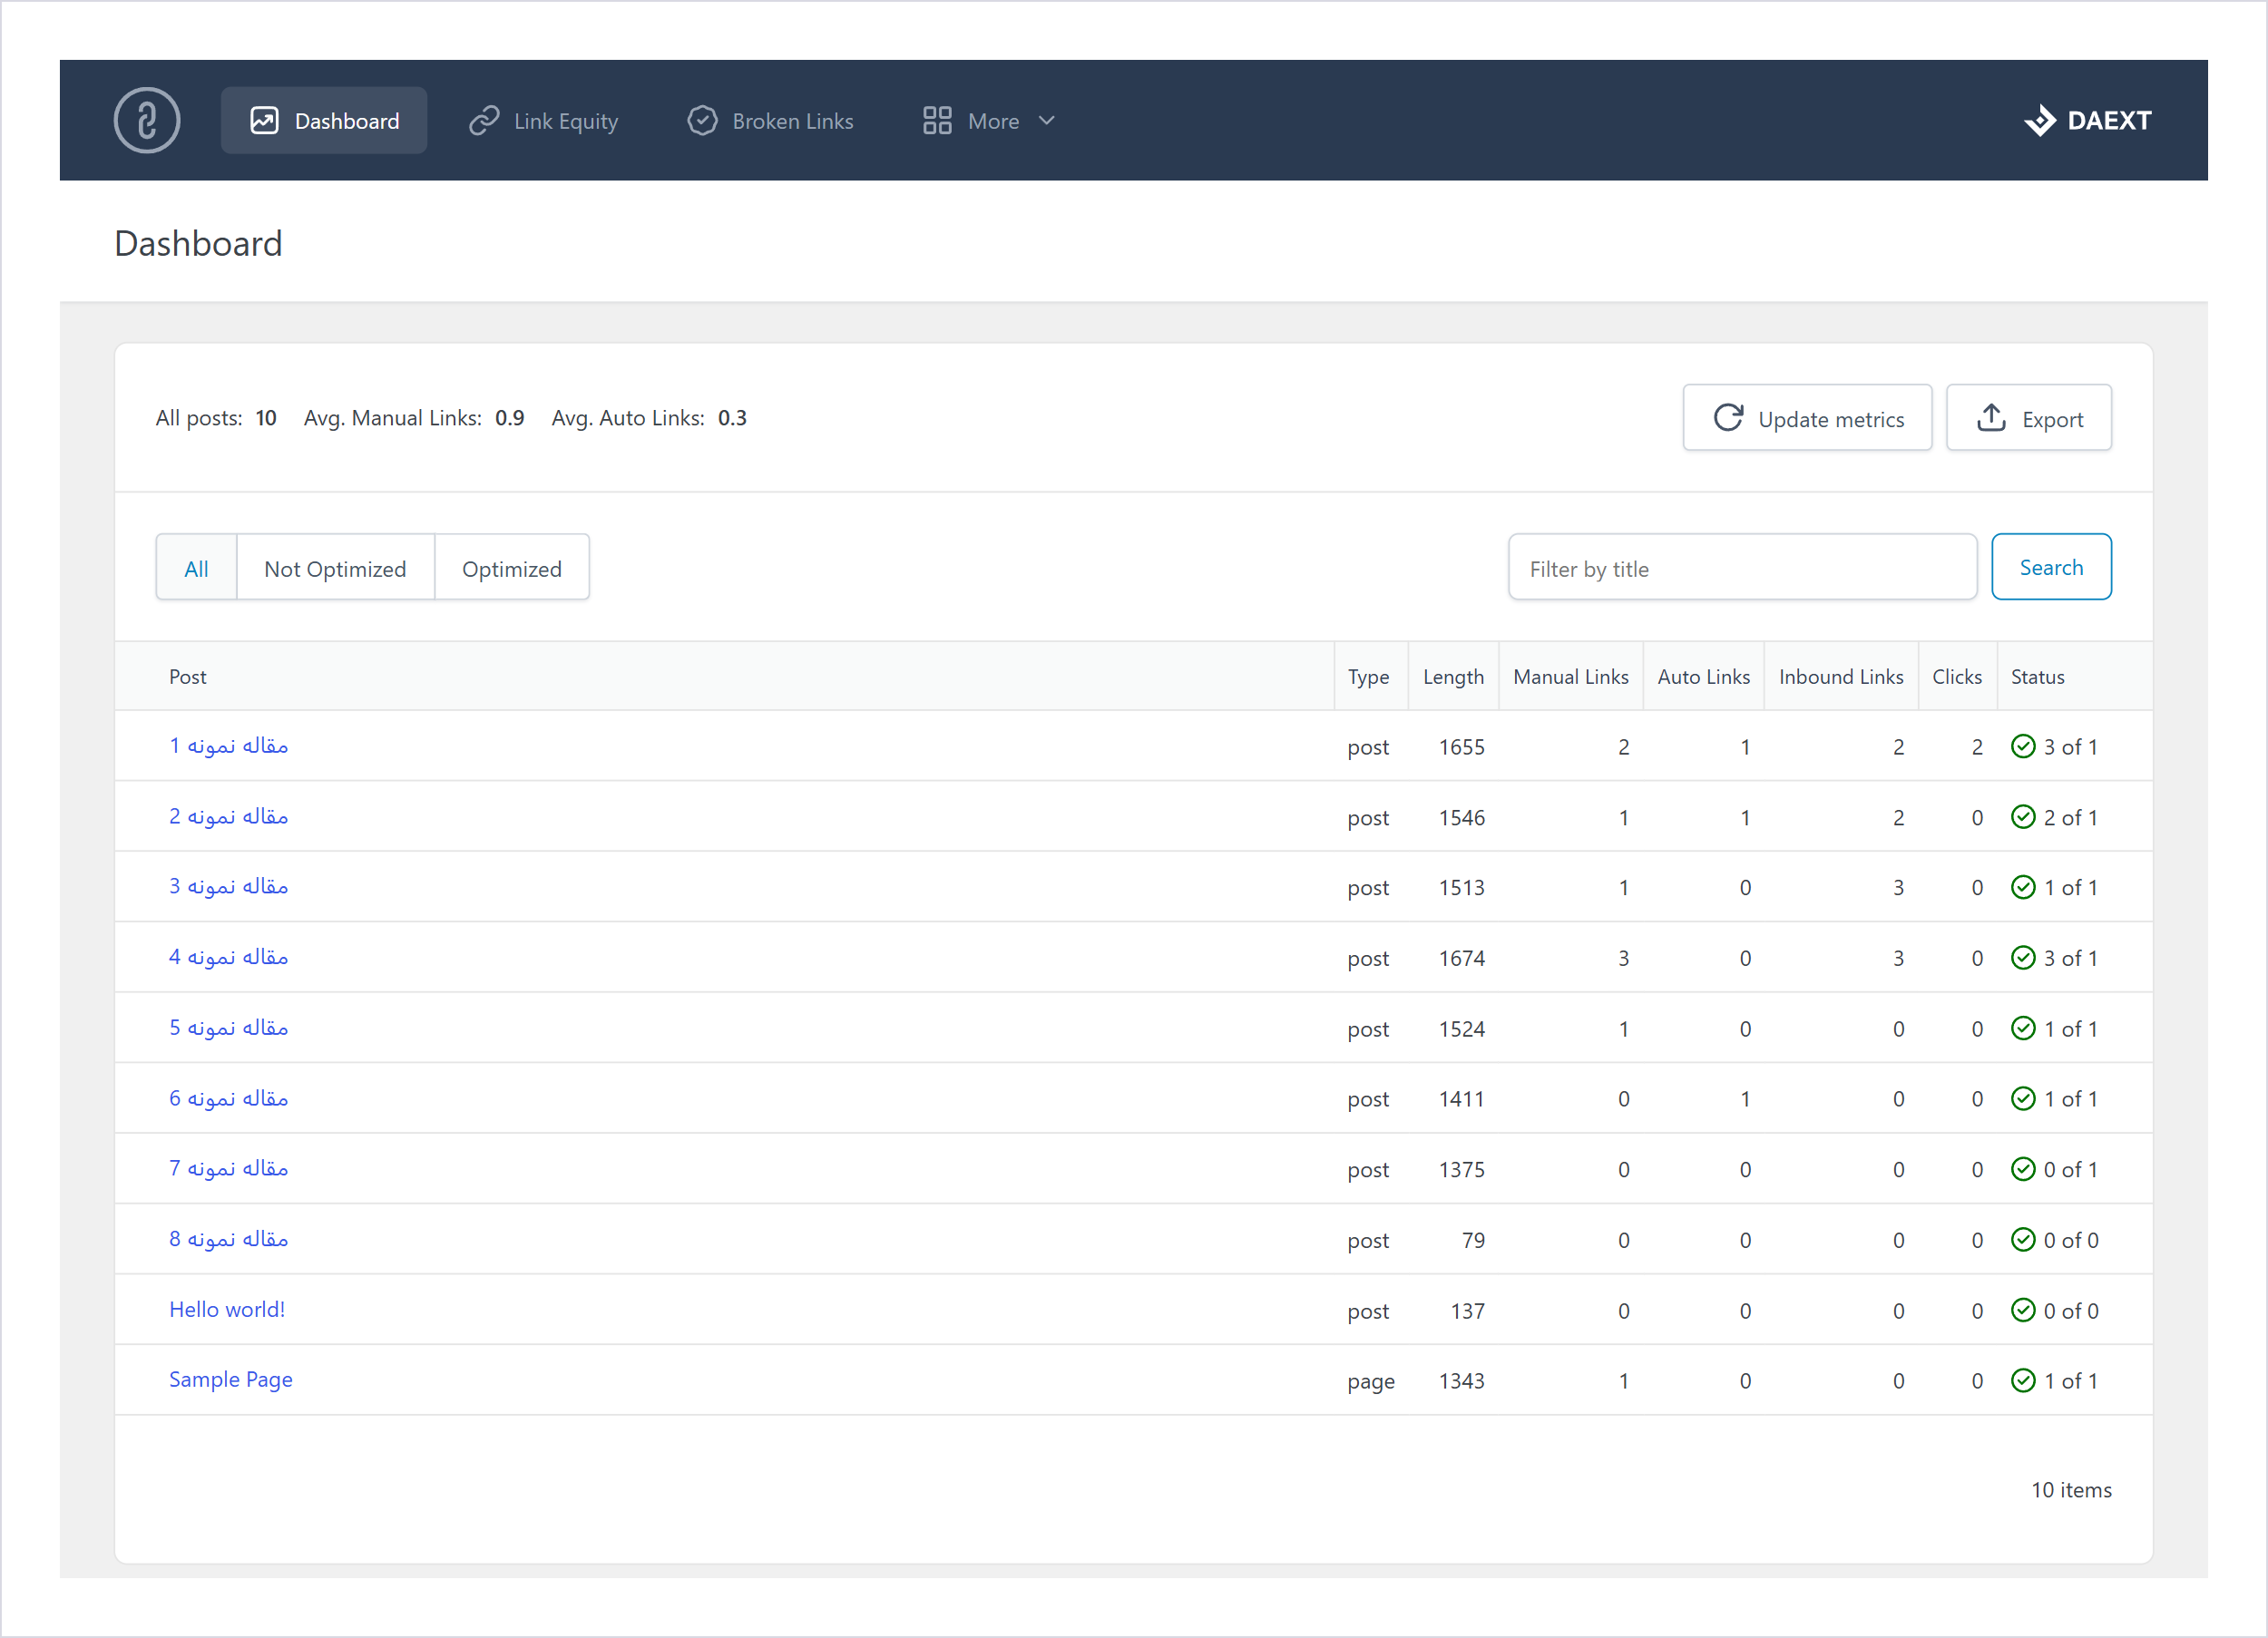Click green status checkmark for Sample Page
This screenshot has height=1638, width=2268.
(x=2022, y=1381)
